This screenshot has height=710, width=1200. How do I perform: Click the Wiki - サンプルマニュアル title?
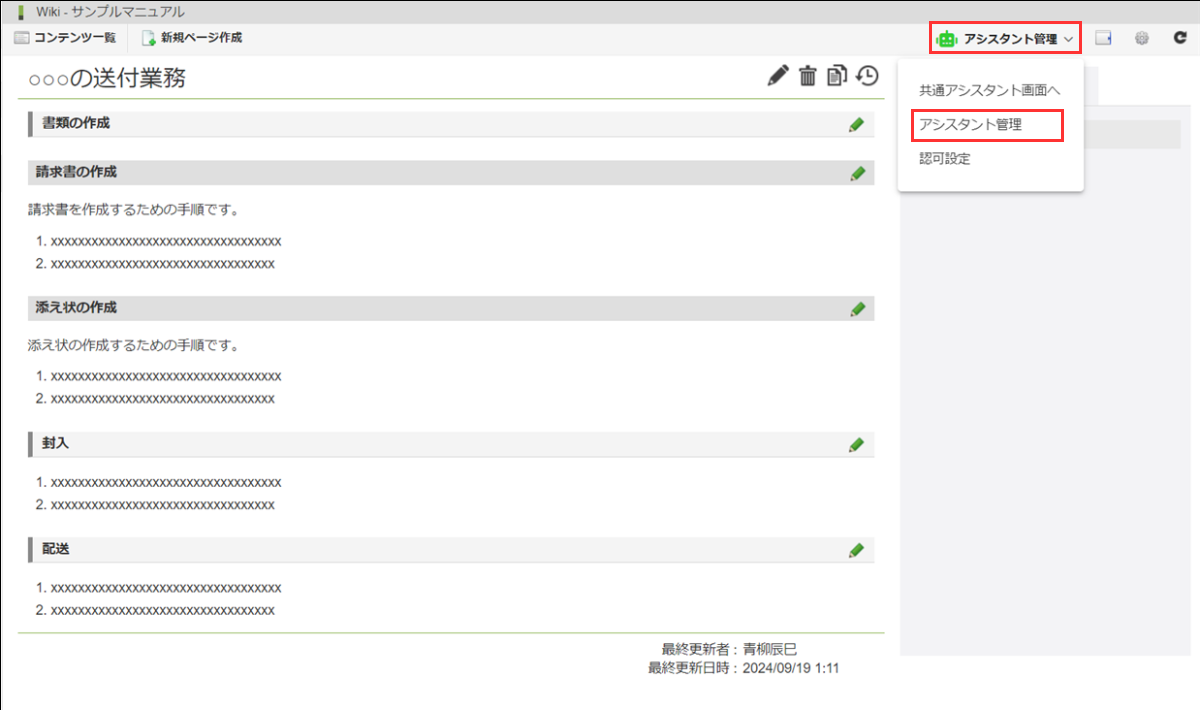[x=110, y=12]
